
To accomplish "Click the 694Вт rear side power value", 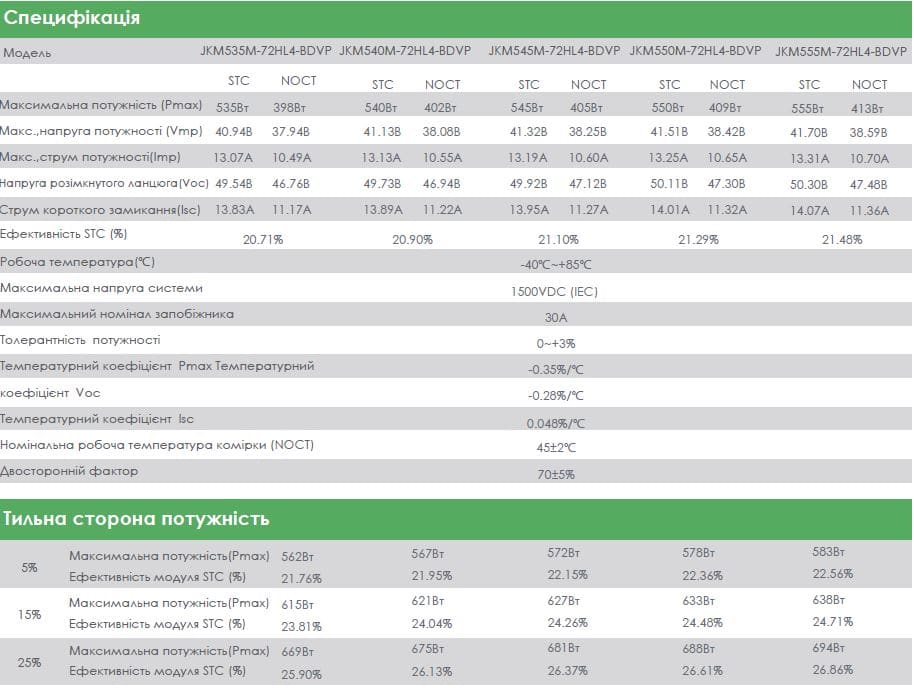I will [828, 650].
